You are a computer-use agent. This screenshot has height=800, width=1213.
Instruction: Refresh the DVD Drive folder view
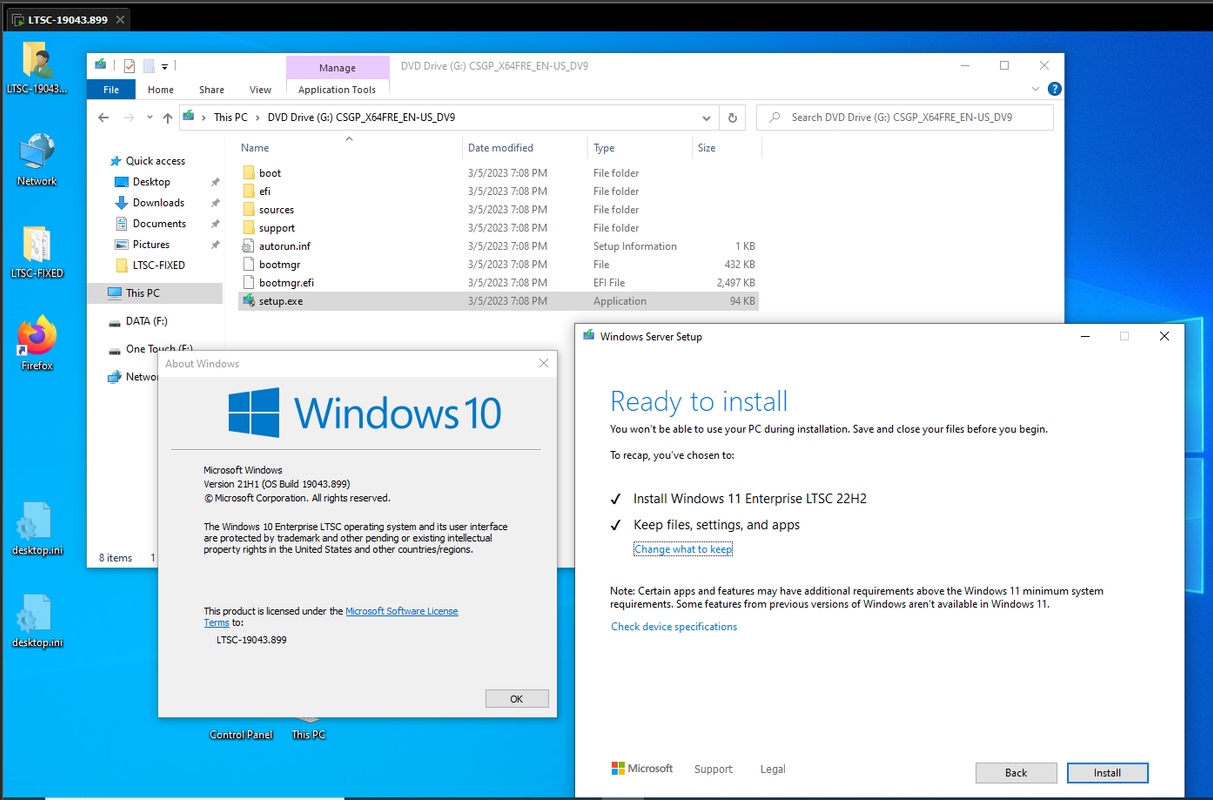pos(732,117)
